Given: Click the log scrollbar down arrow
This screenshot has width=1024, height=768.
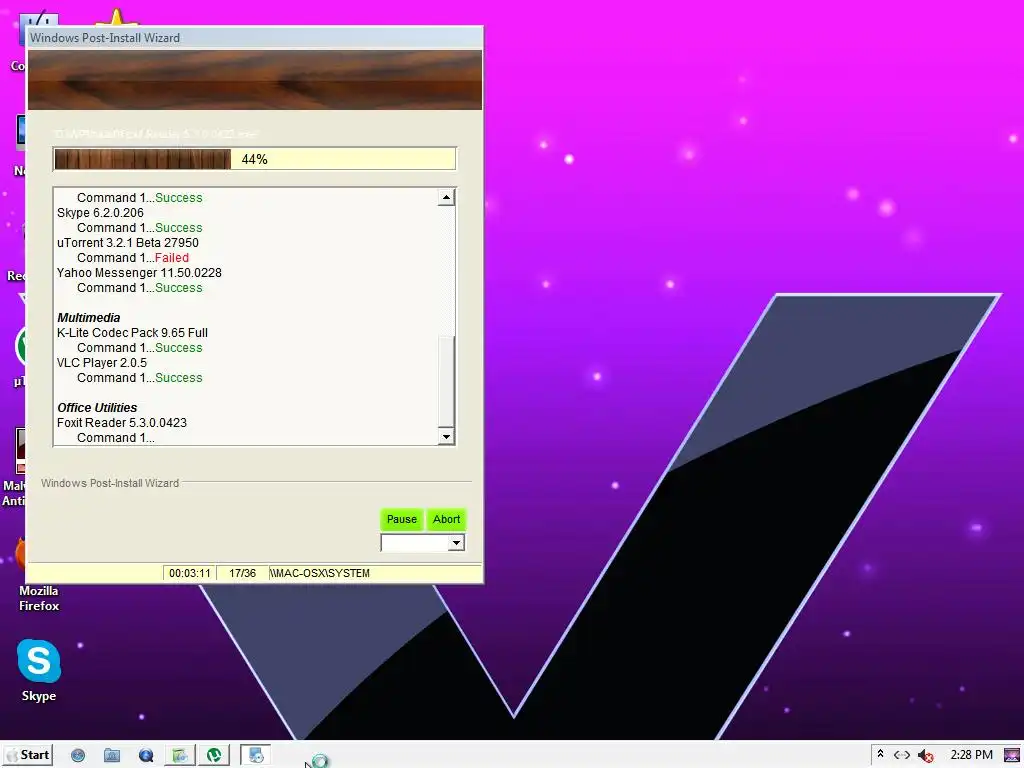Looking at the screenshot, I should coord(446,436).
